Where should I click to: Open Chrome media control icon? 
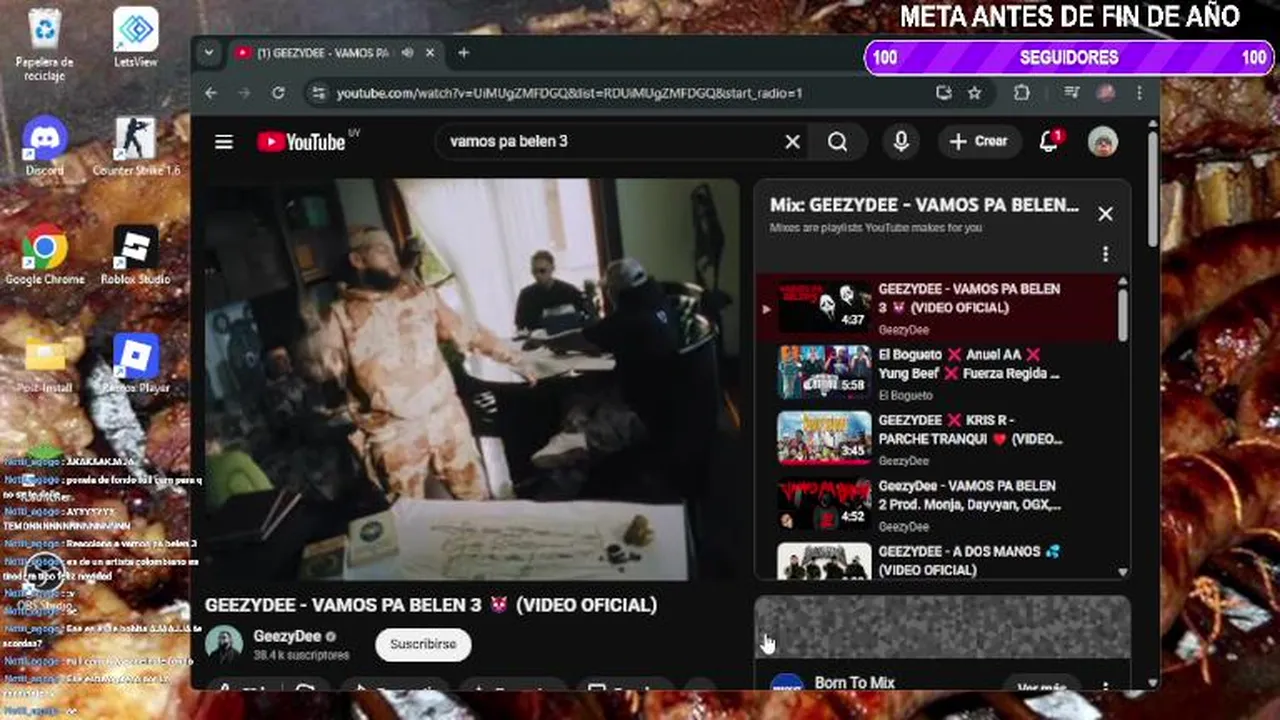[1072, 93]
